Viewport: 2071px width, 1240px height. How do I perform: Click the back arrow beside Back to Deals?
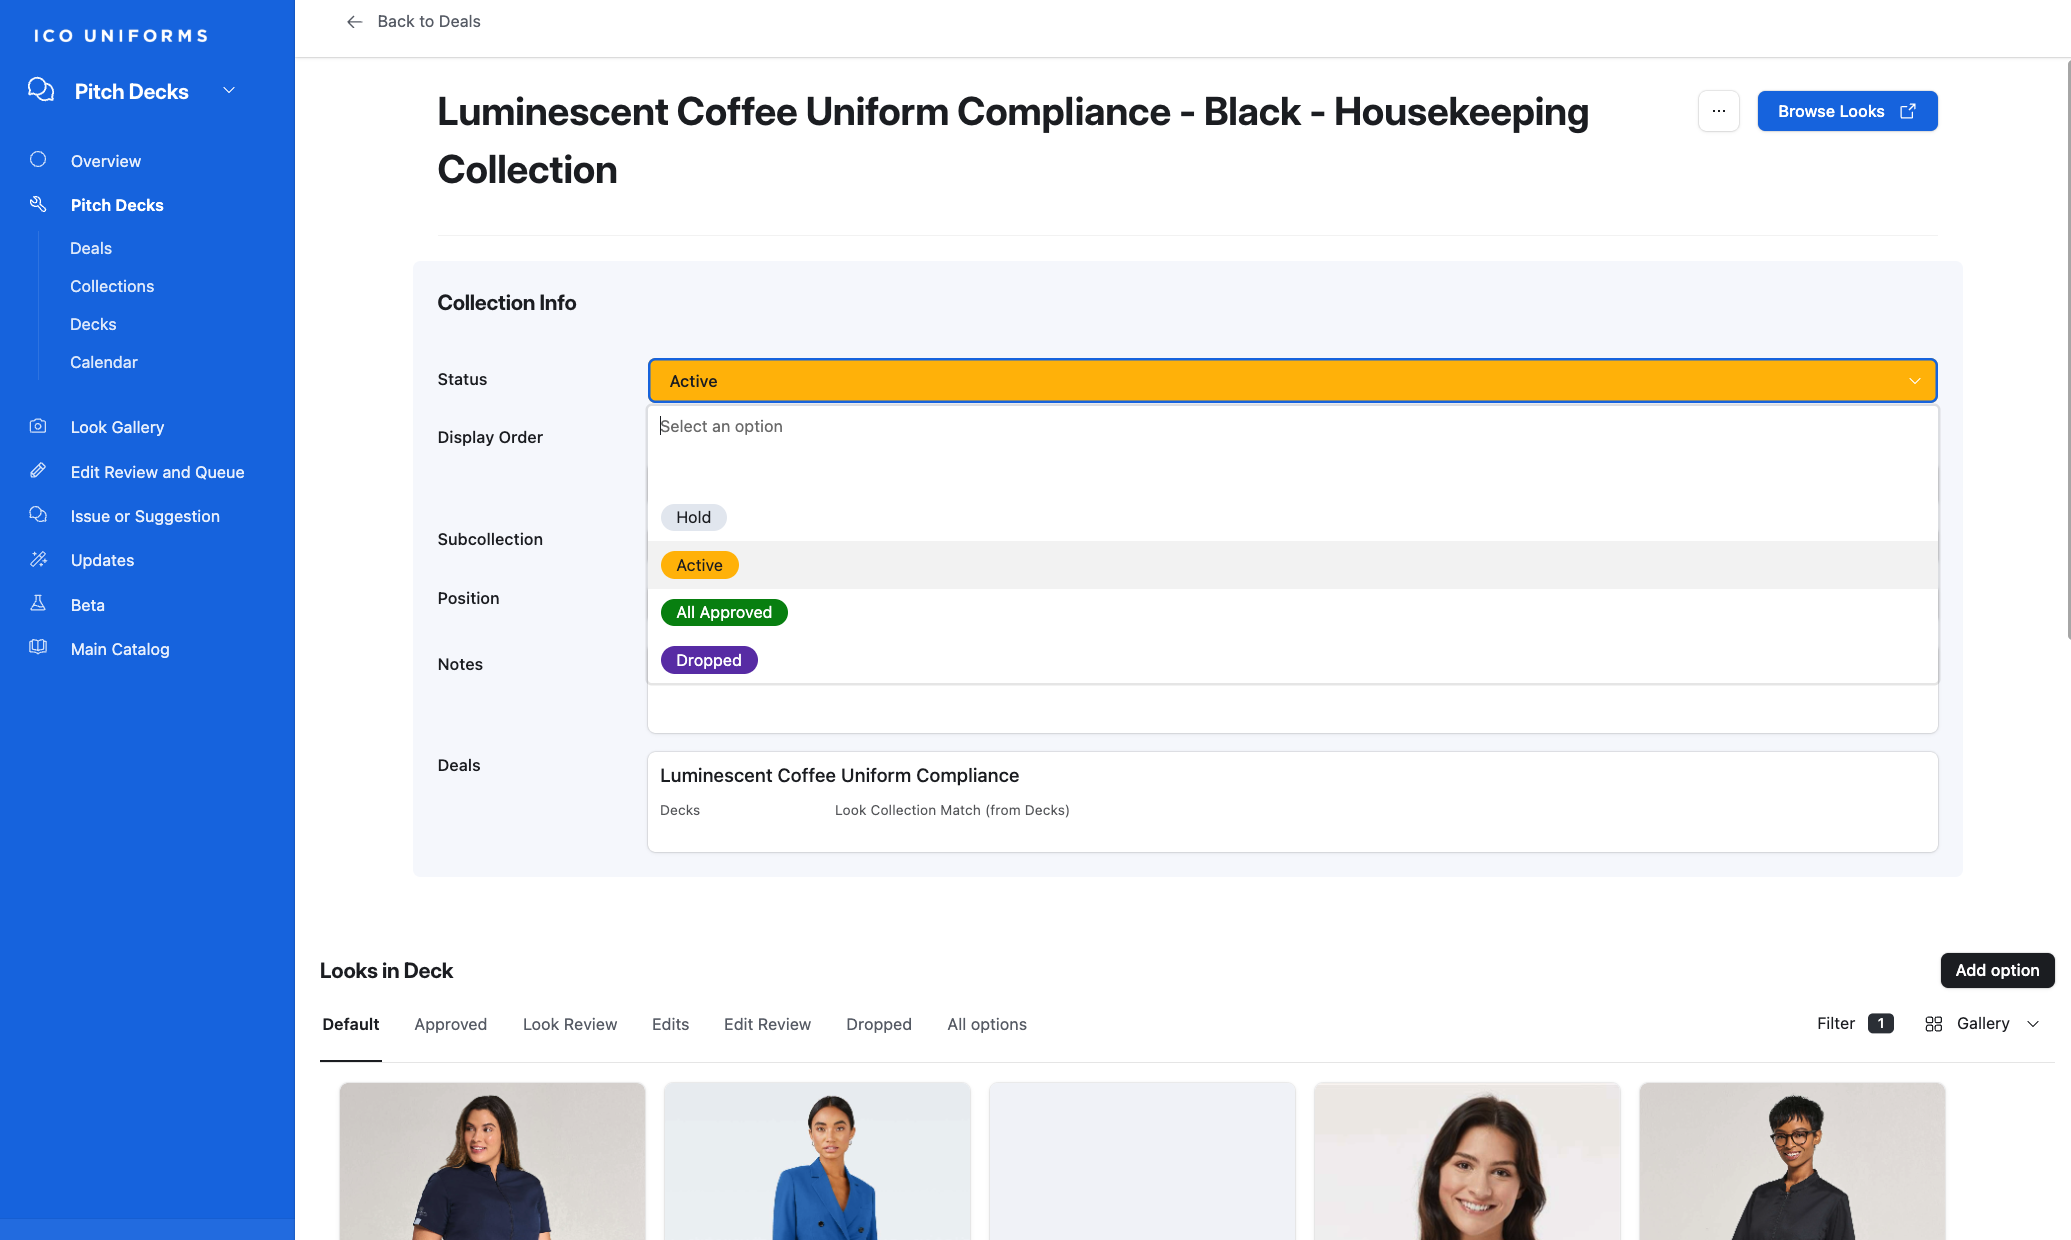pyautogui.click(x=354, y=22)
